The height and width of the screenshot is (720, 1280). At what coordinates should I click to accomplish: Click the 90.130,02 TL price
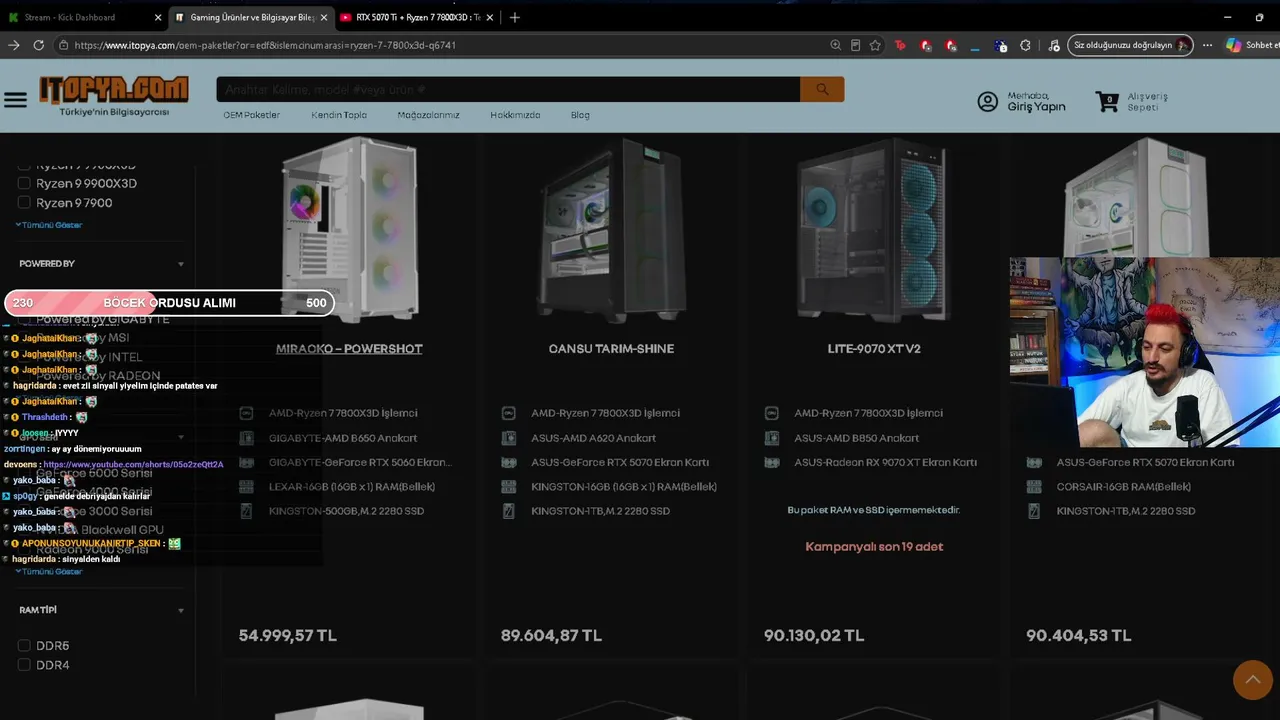click(x=814, y=636)
